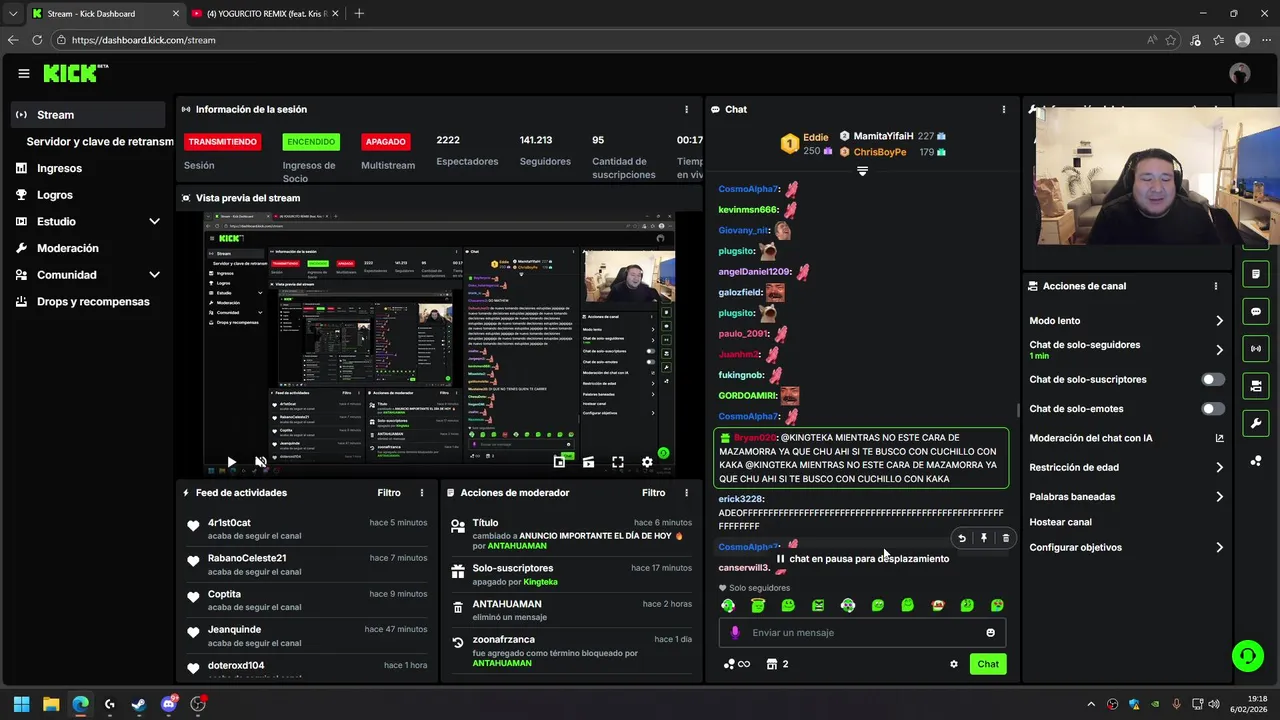Open Acciones de canal three-dot menu

pyautogui.click(x=1216, y=286)
